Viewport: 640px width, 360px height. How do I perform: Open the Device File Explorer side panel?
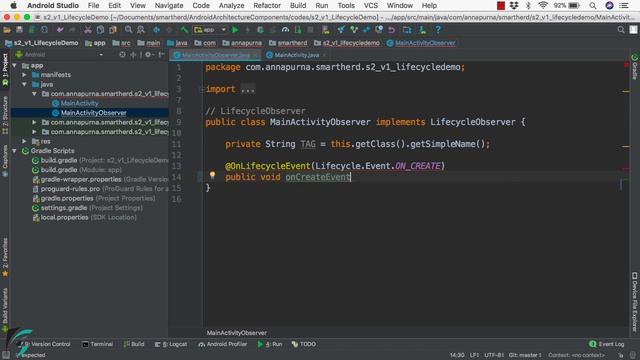634,302
